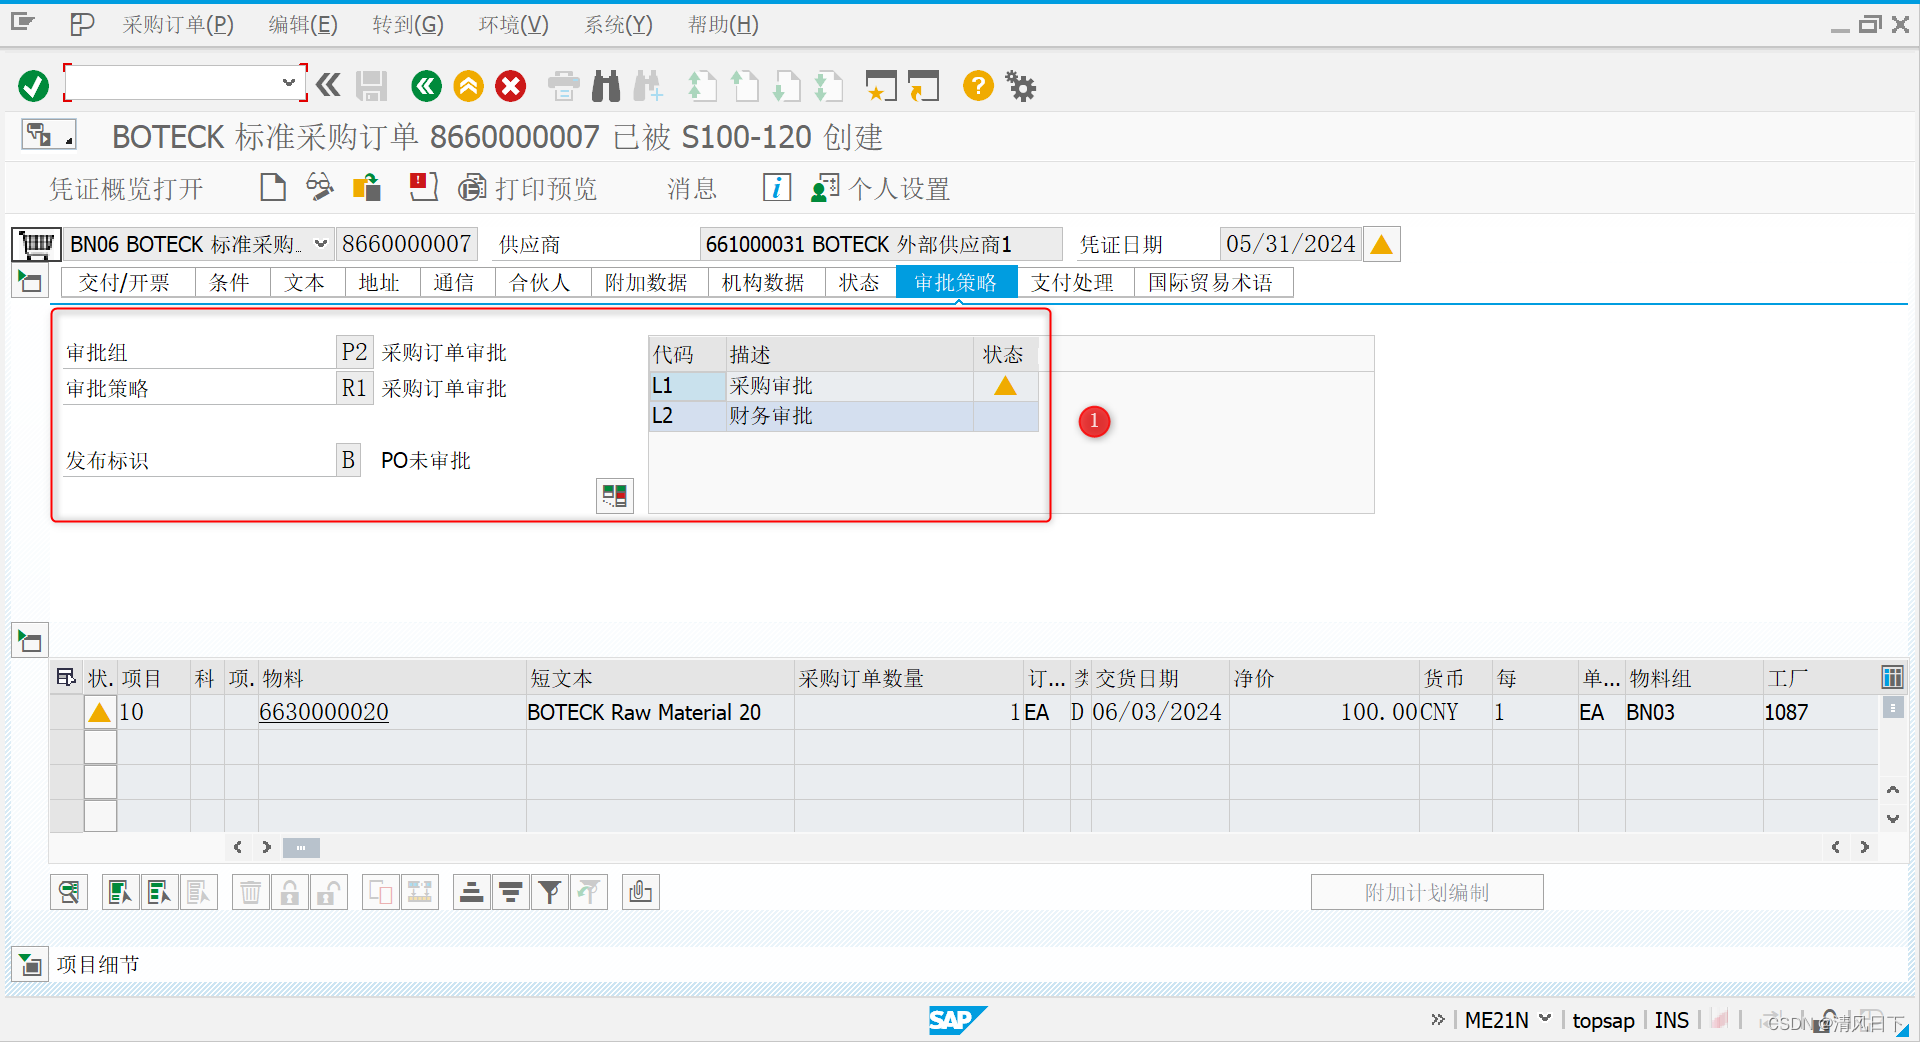
Task: Click the Find binoculars icon
Action: tap(606, 86)
